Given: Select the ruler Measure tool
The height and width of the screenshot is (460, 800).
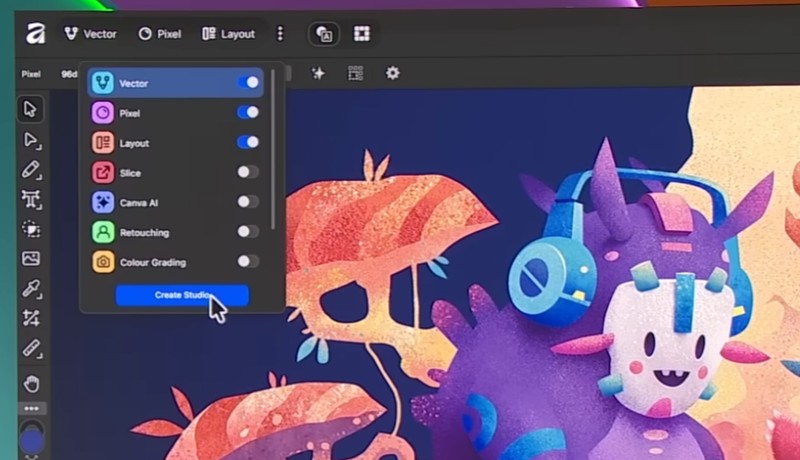Looking at the screenshot, I should coord(31,349).
